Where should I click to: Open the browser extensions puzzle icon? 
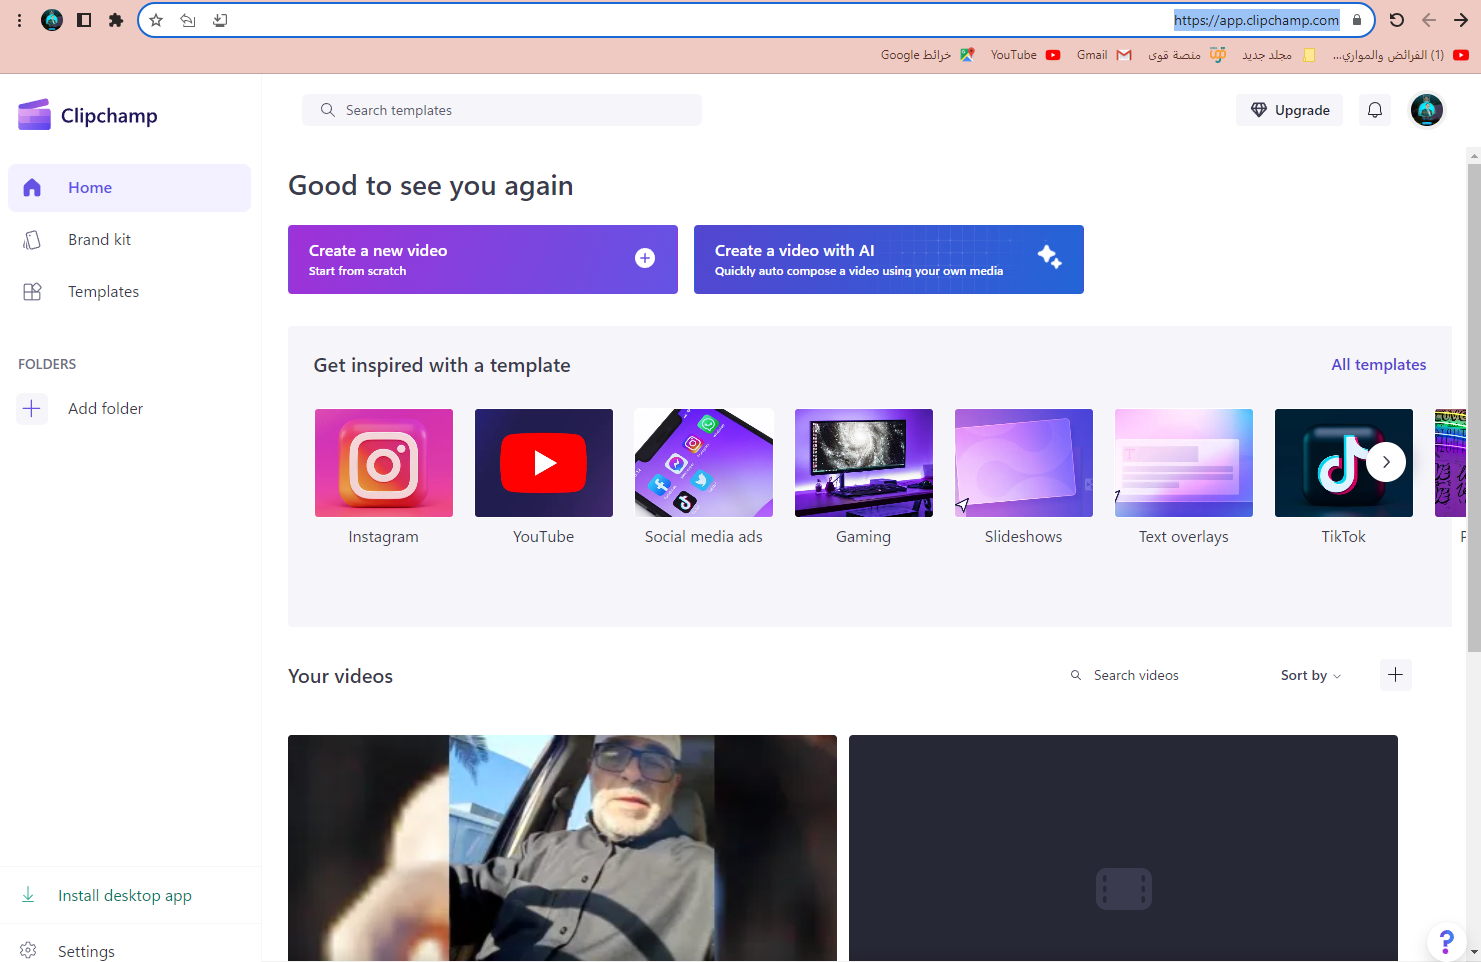point(116,20)
